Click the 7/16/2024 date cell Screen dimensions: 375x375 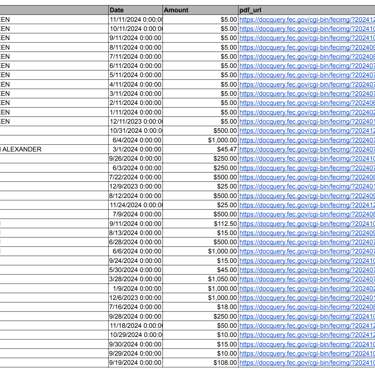pyautogui.click(x=136, y=307)
